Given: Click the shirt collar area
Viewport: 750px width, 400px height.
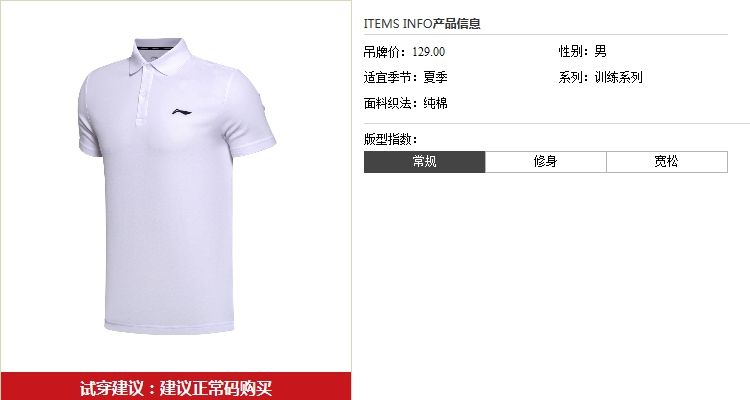Looking at the screenshot, I should 160,55.
